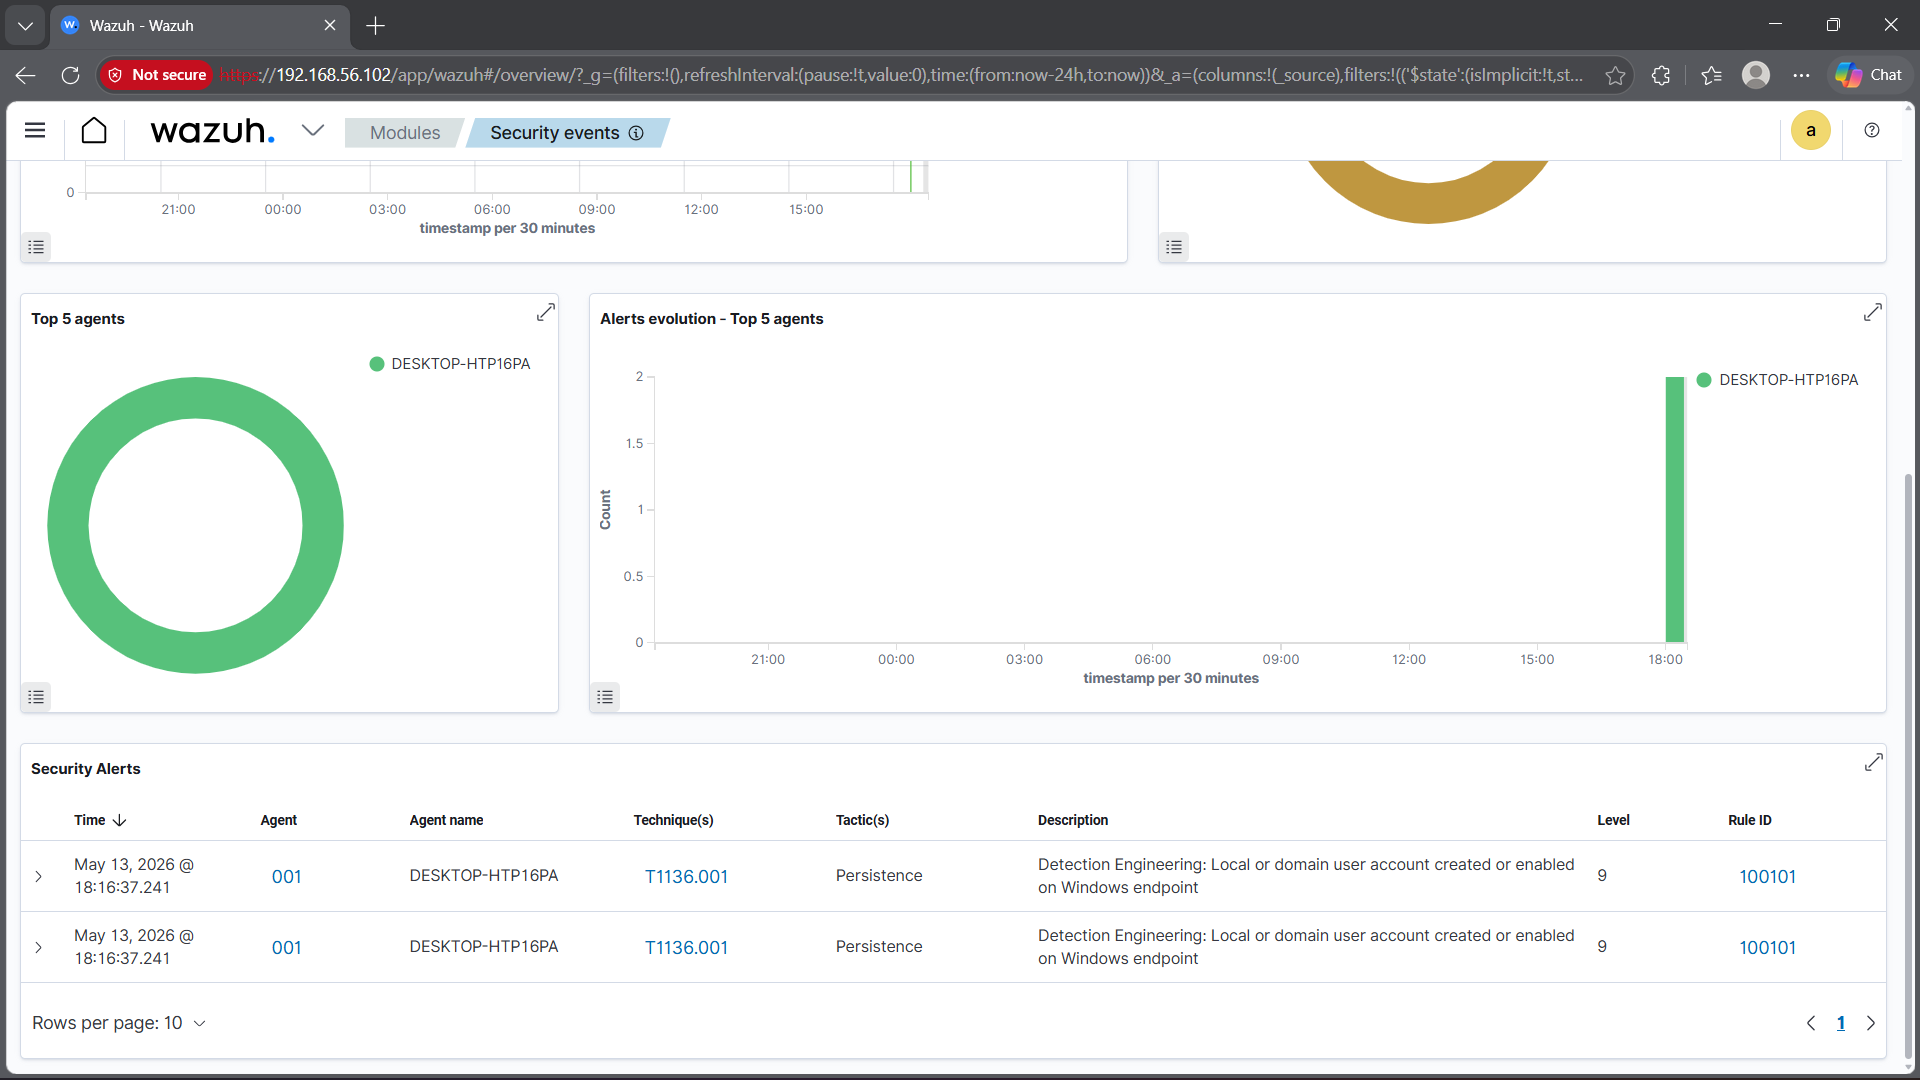Click Persistence tactic in first row
The image size is (1920, 1080).
[878, 875]
